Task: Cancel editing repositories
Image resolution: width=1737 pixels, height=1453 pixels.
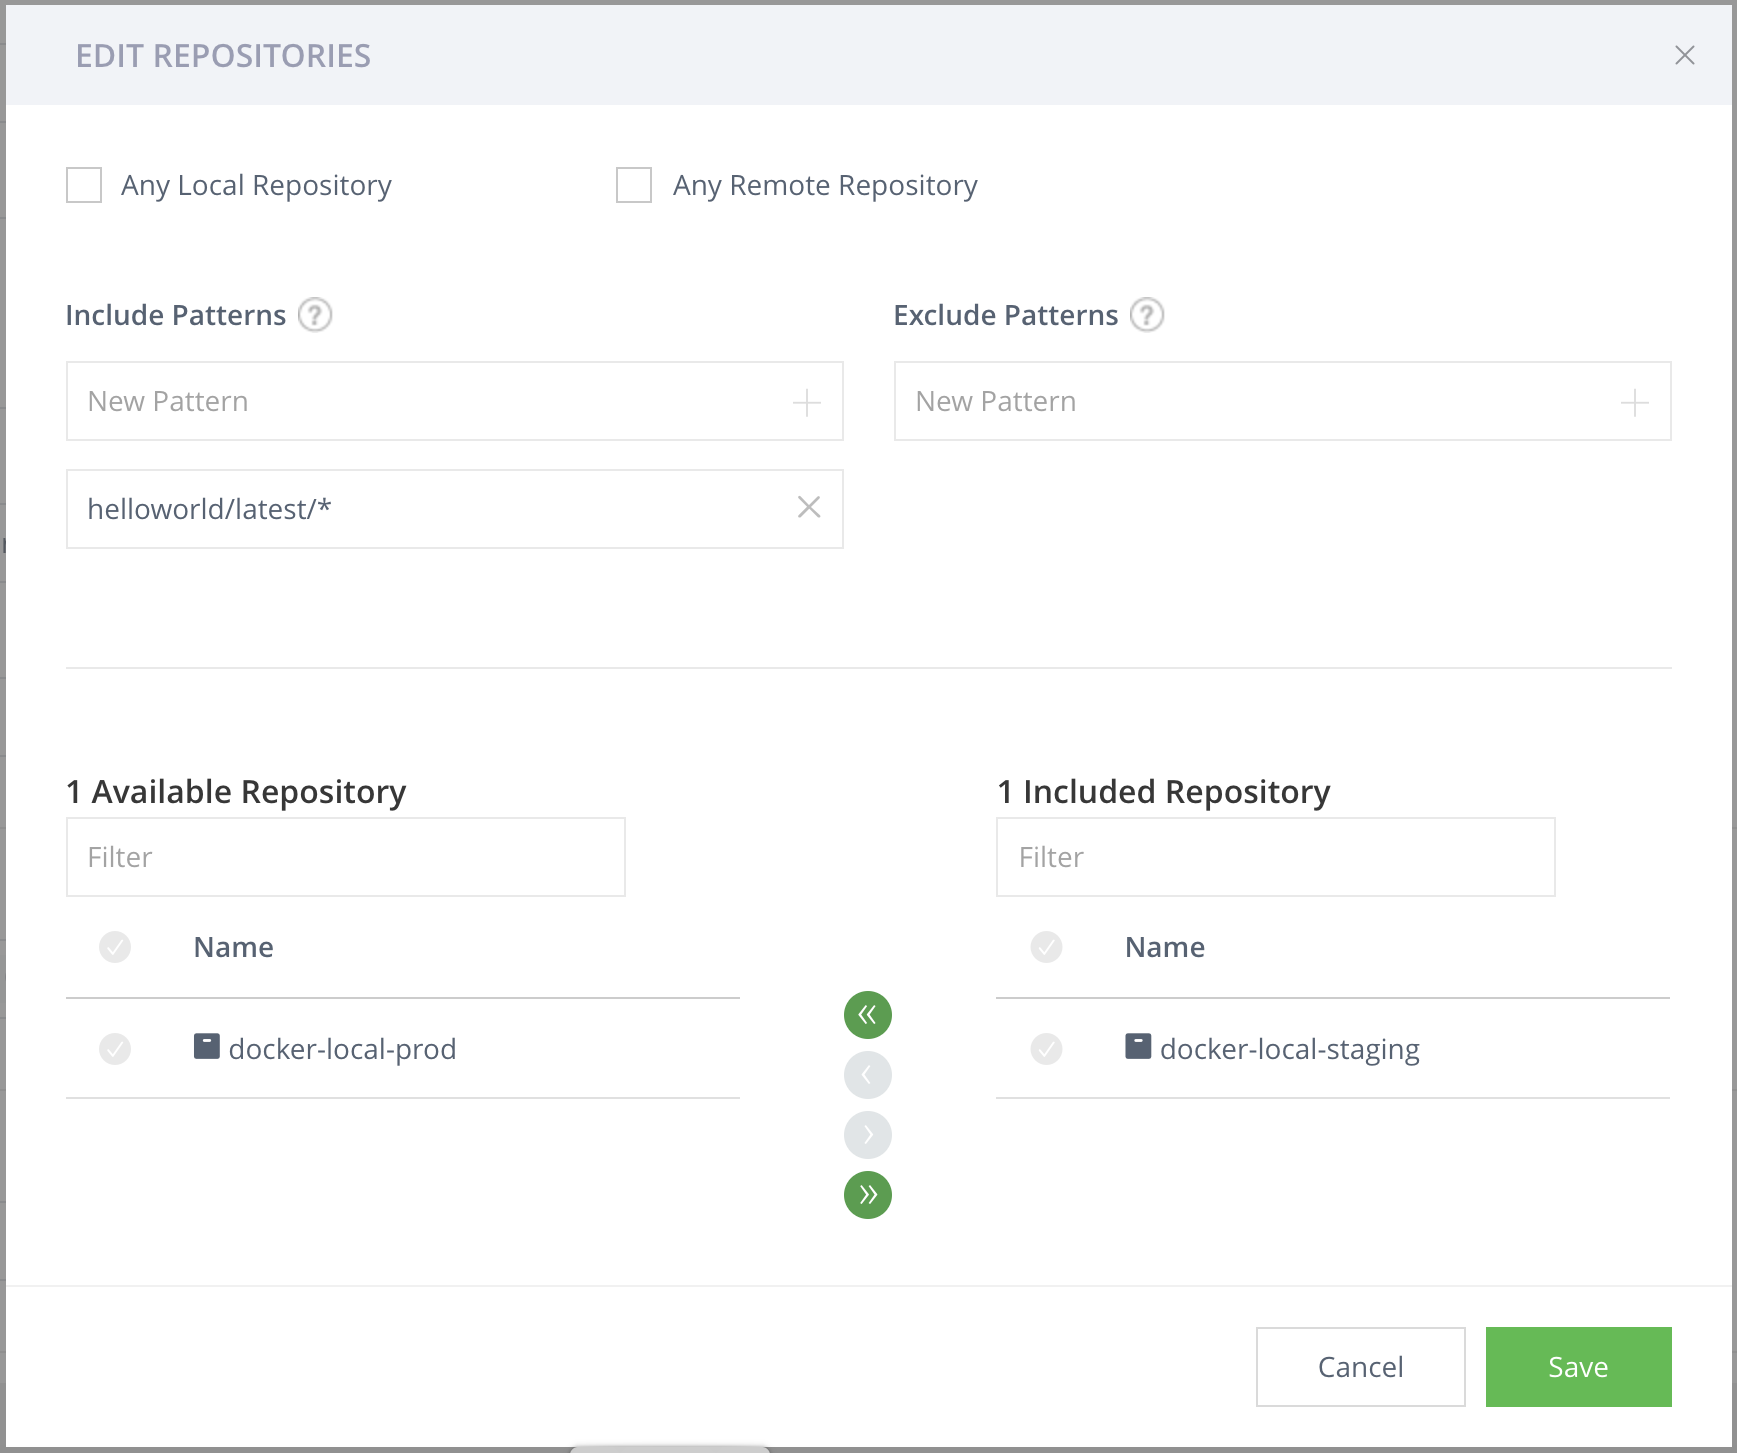Action: pos(1360,1366)
